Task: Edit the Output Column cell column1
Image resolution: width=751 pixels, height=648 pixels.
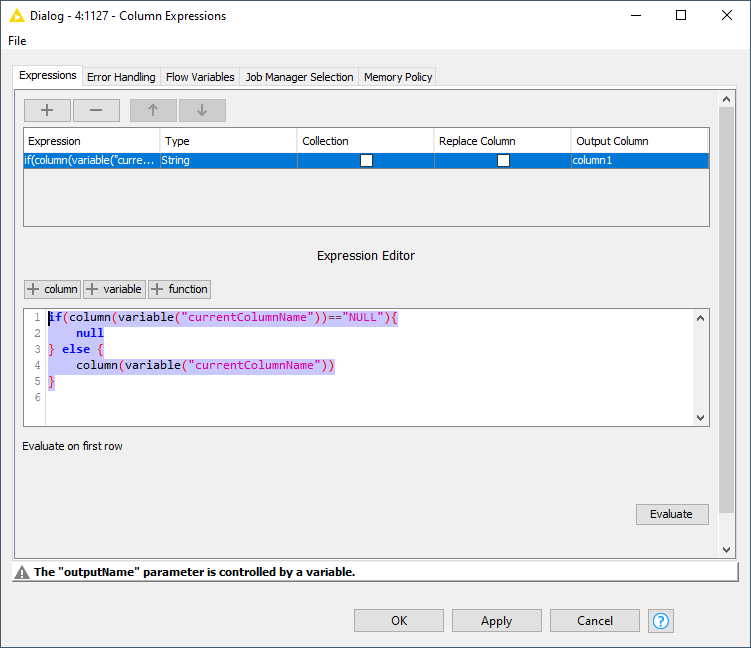Action: pyautogui.click(x=639, y=160)
